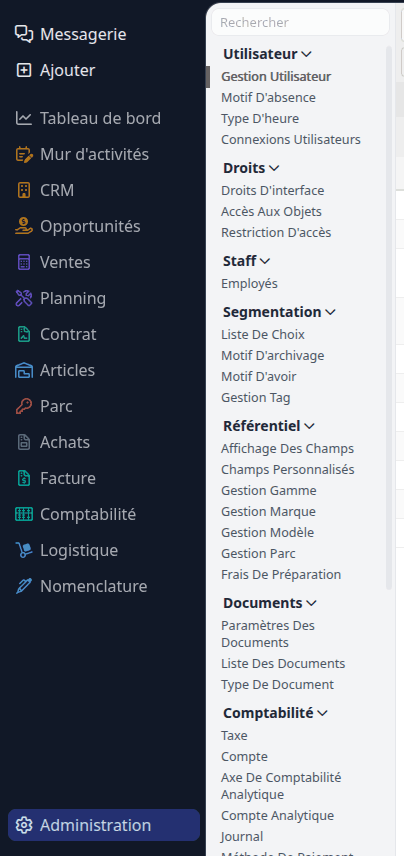
Task: Select the Mur d'activités calendar icon
Action: pyautogui.click(x=23, y=154)
